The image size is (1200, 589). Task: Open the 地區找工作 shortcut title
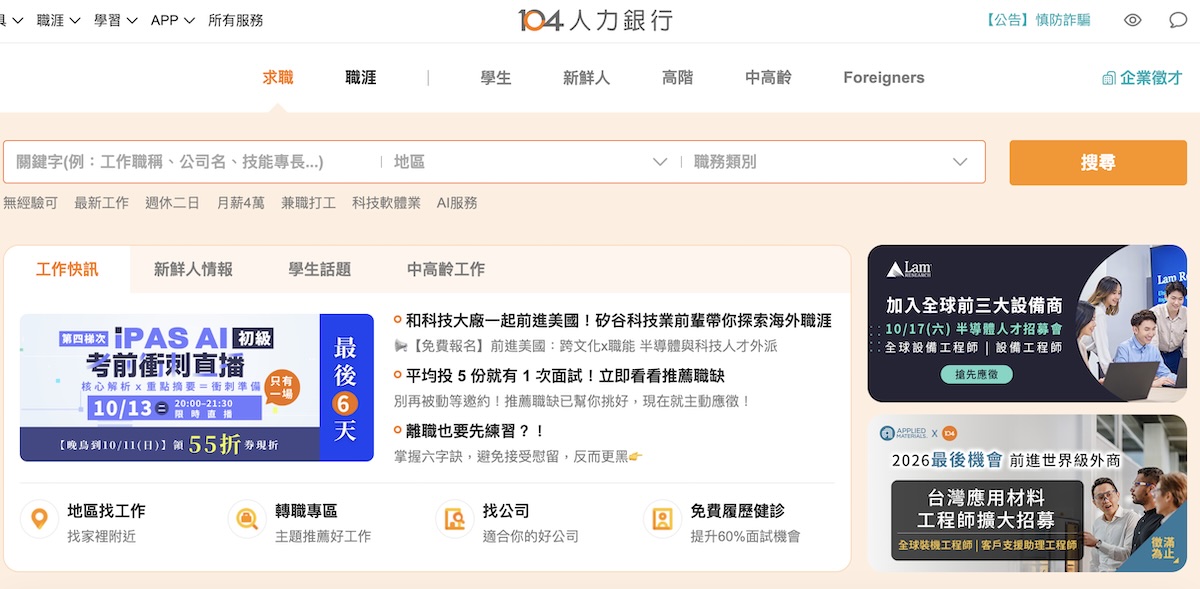tap(106, 511)
